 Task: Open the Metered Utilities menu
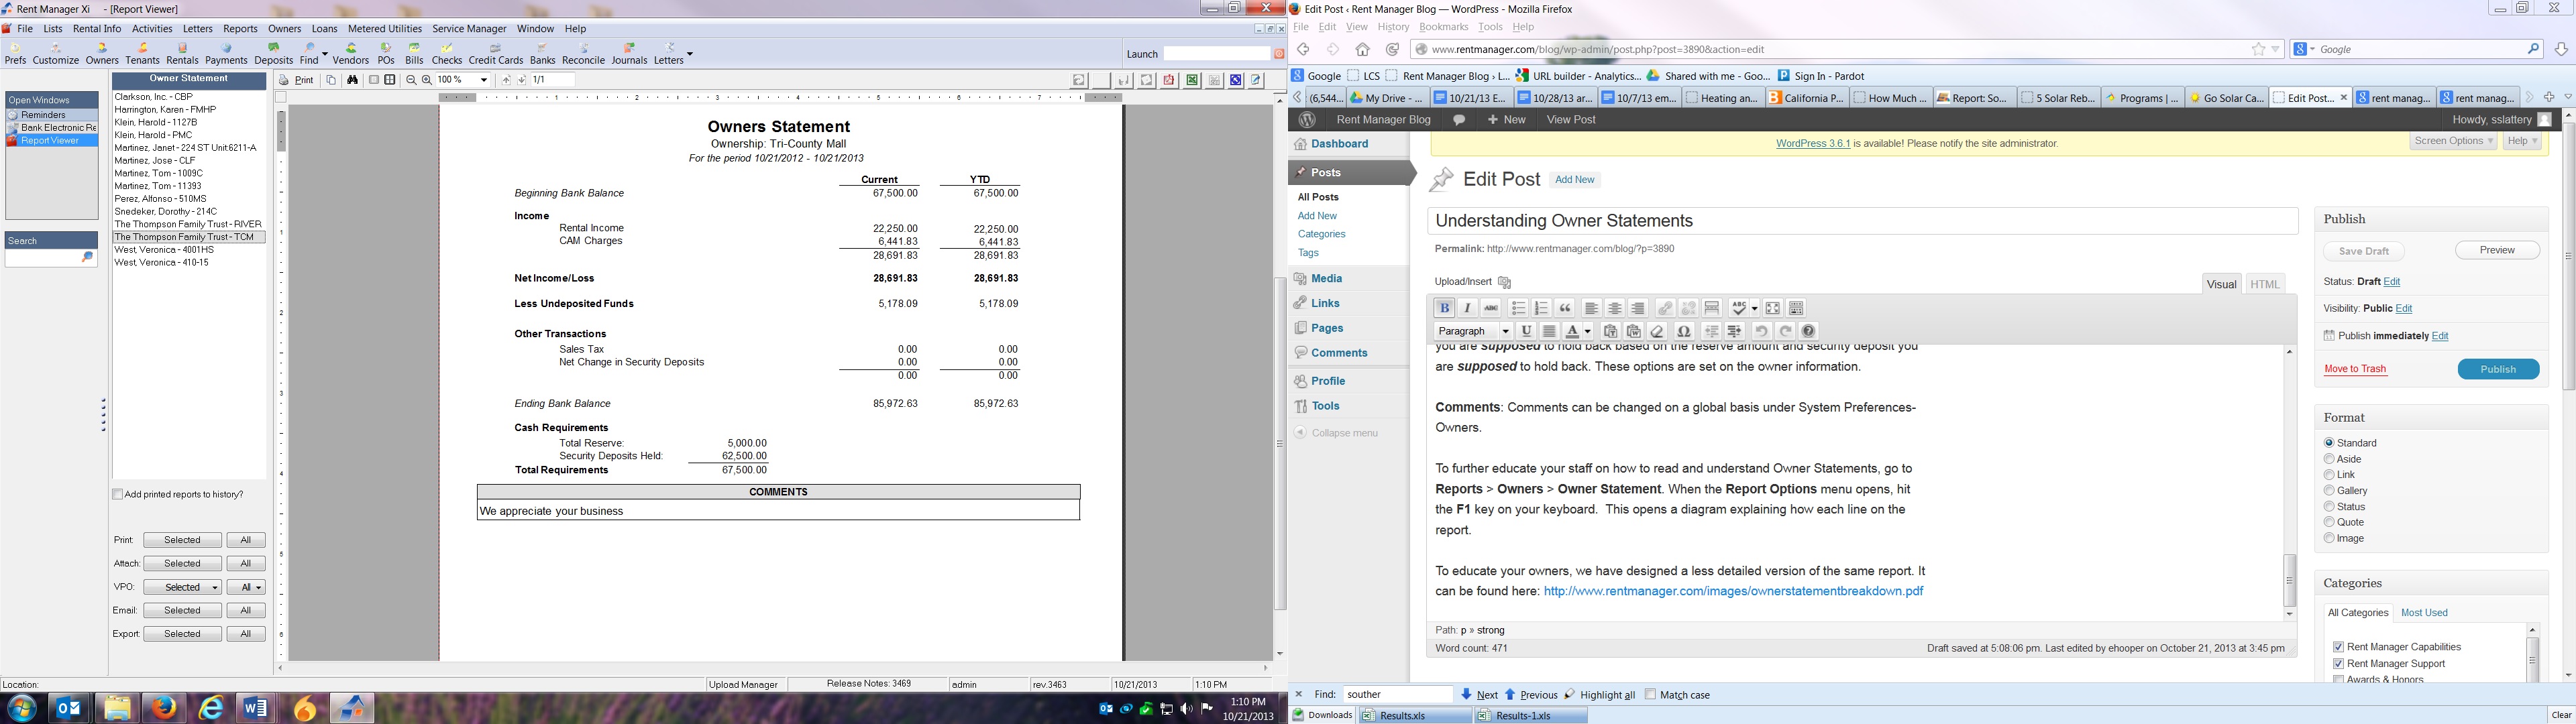coord(385,29)
